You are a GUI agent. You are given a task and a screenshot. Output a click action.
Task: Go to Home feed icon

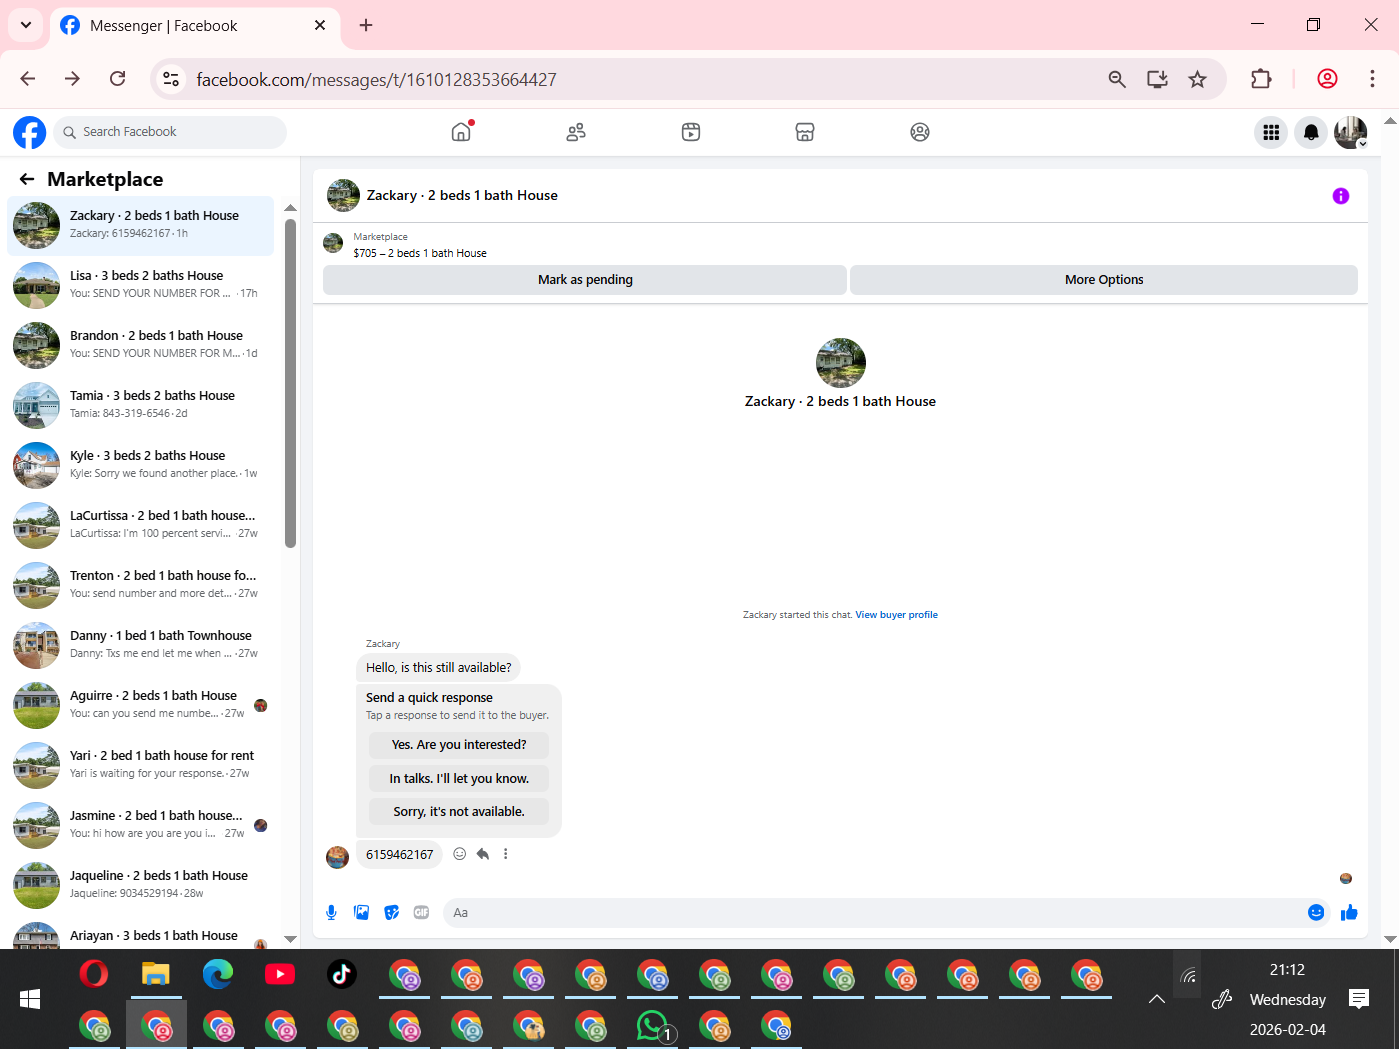[x=461, y=132]
